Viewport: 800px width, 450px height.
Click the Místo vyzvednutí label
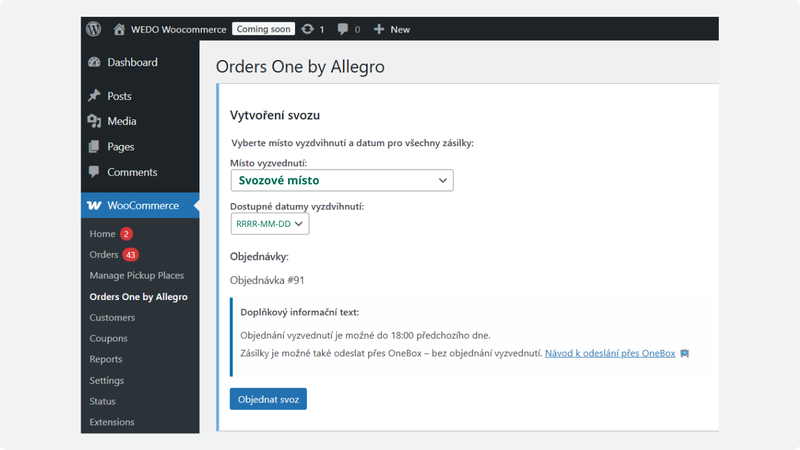click(268, 163)
